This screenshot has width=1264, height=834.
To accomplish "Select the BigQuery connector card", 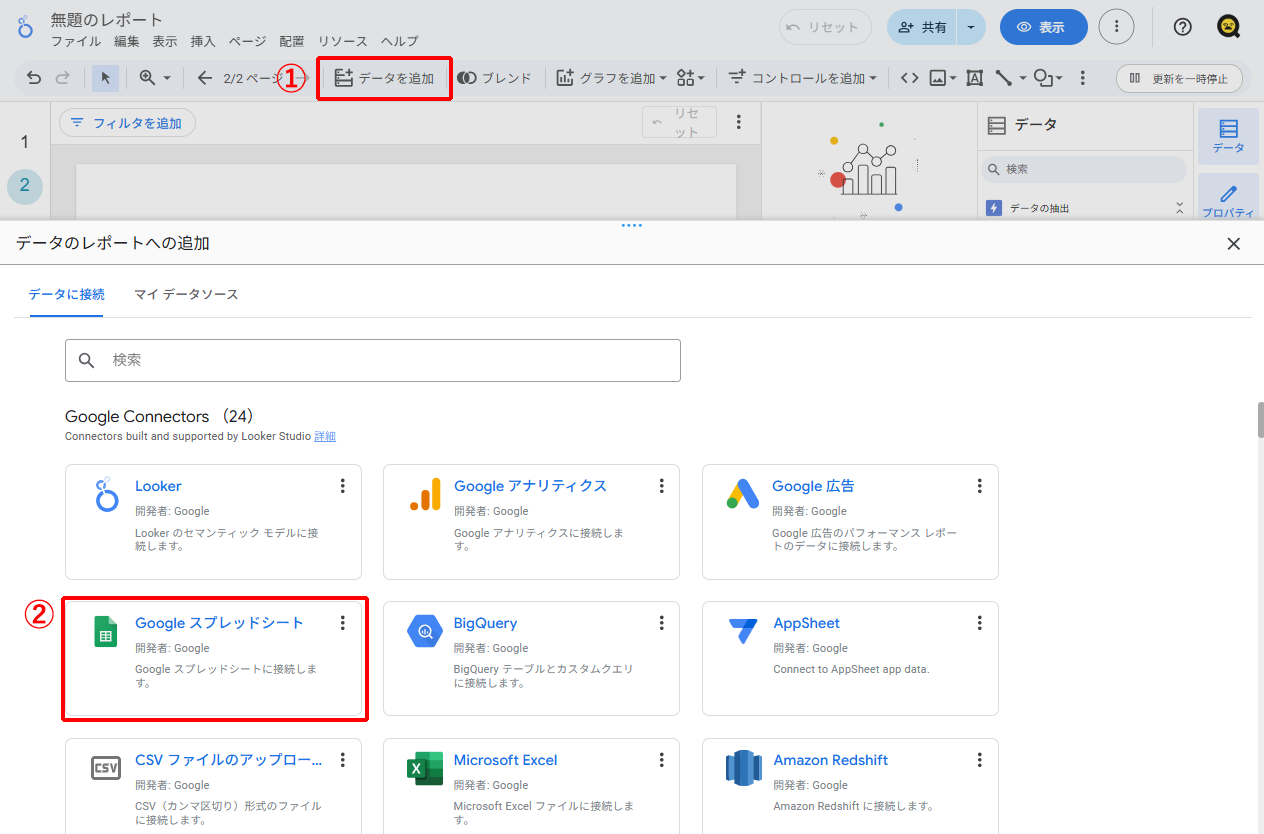I will (x=530, y=658).
